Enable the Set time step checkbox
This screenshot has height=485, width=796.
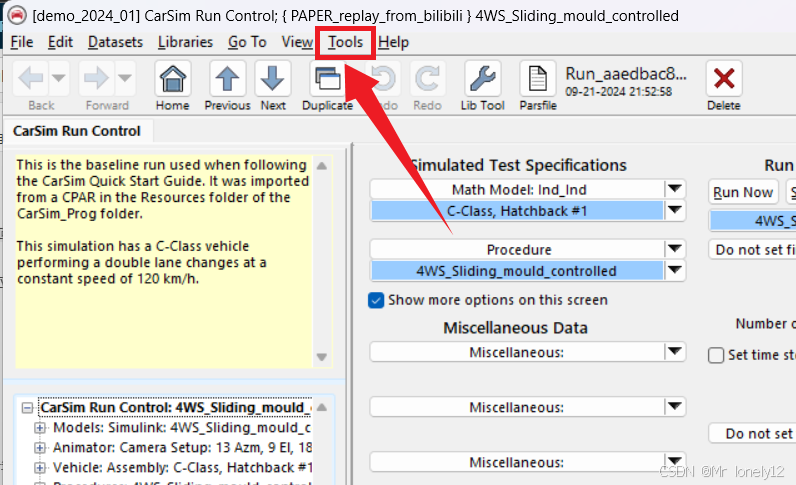[716, 355]
